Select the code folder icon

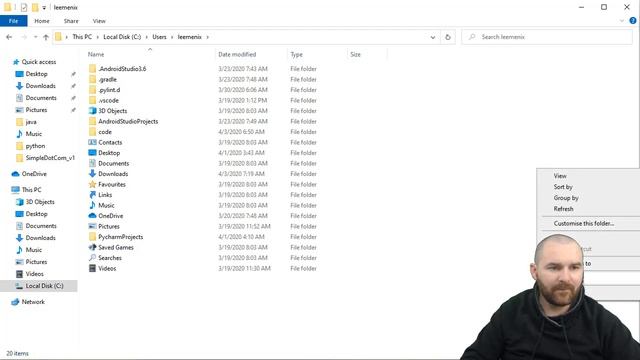93,132
